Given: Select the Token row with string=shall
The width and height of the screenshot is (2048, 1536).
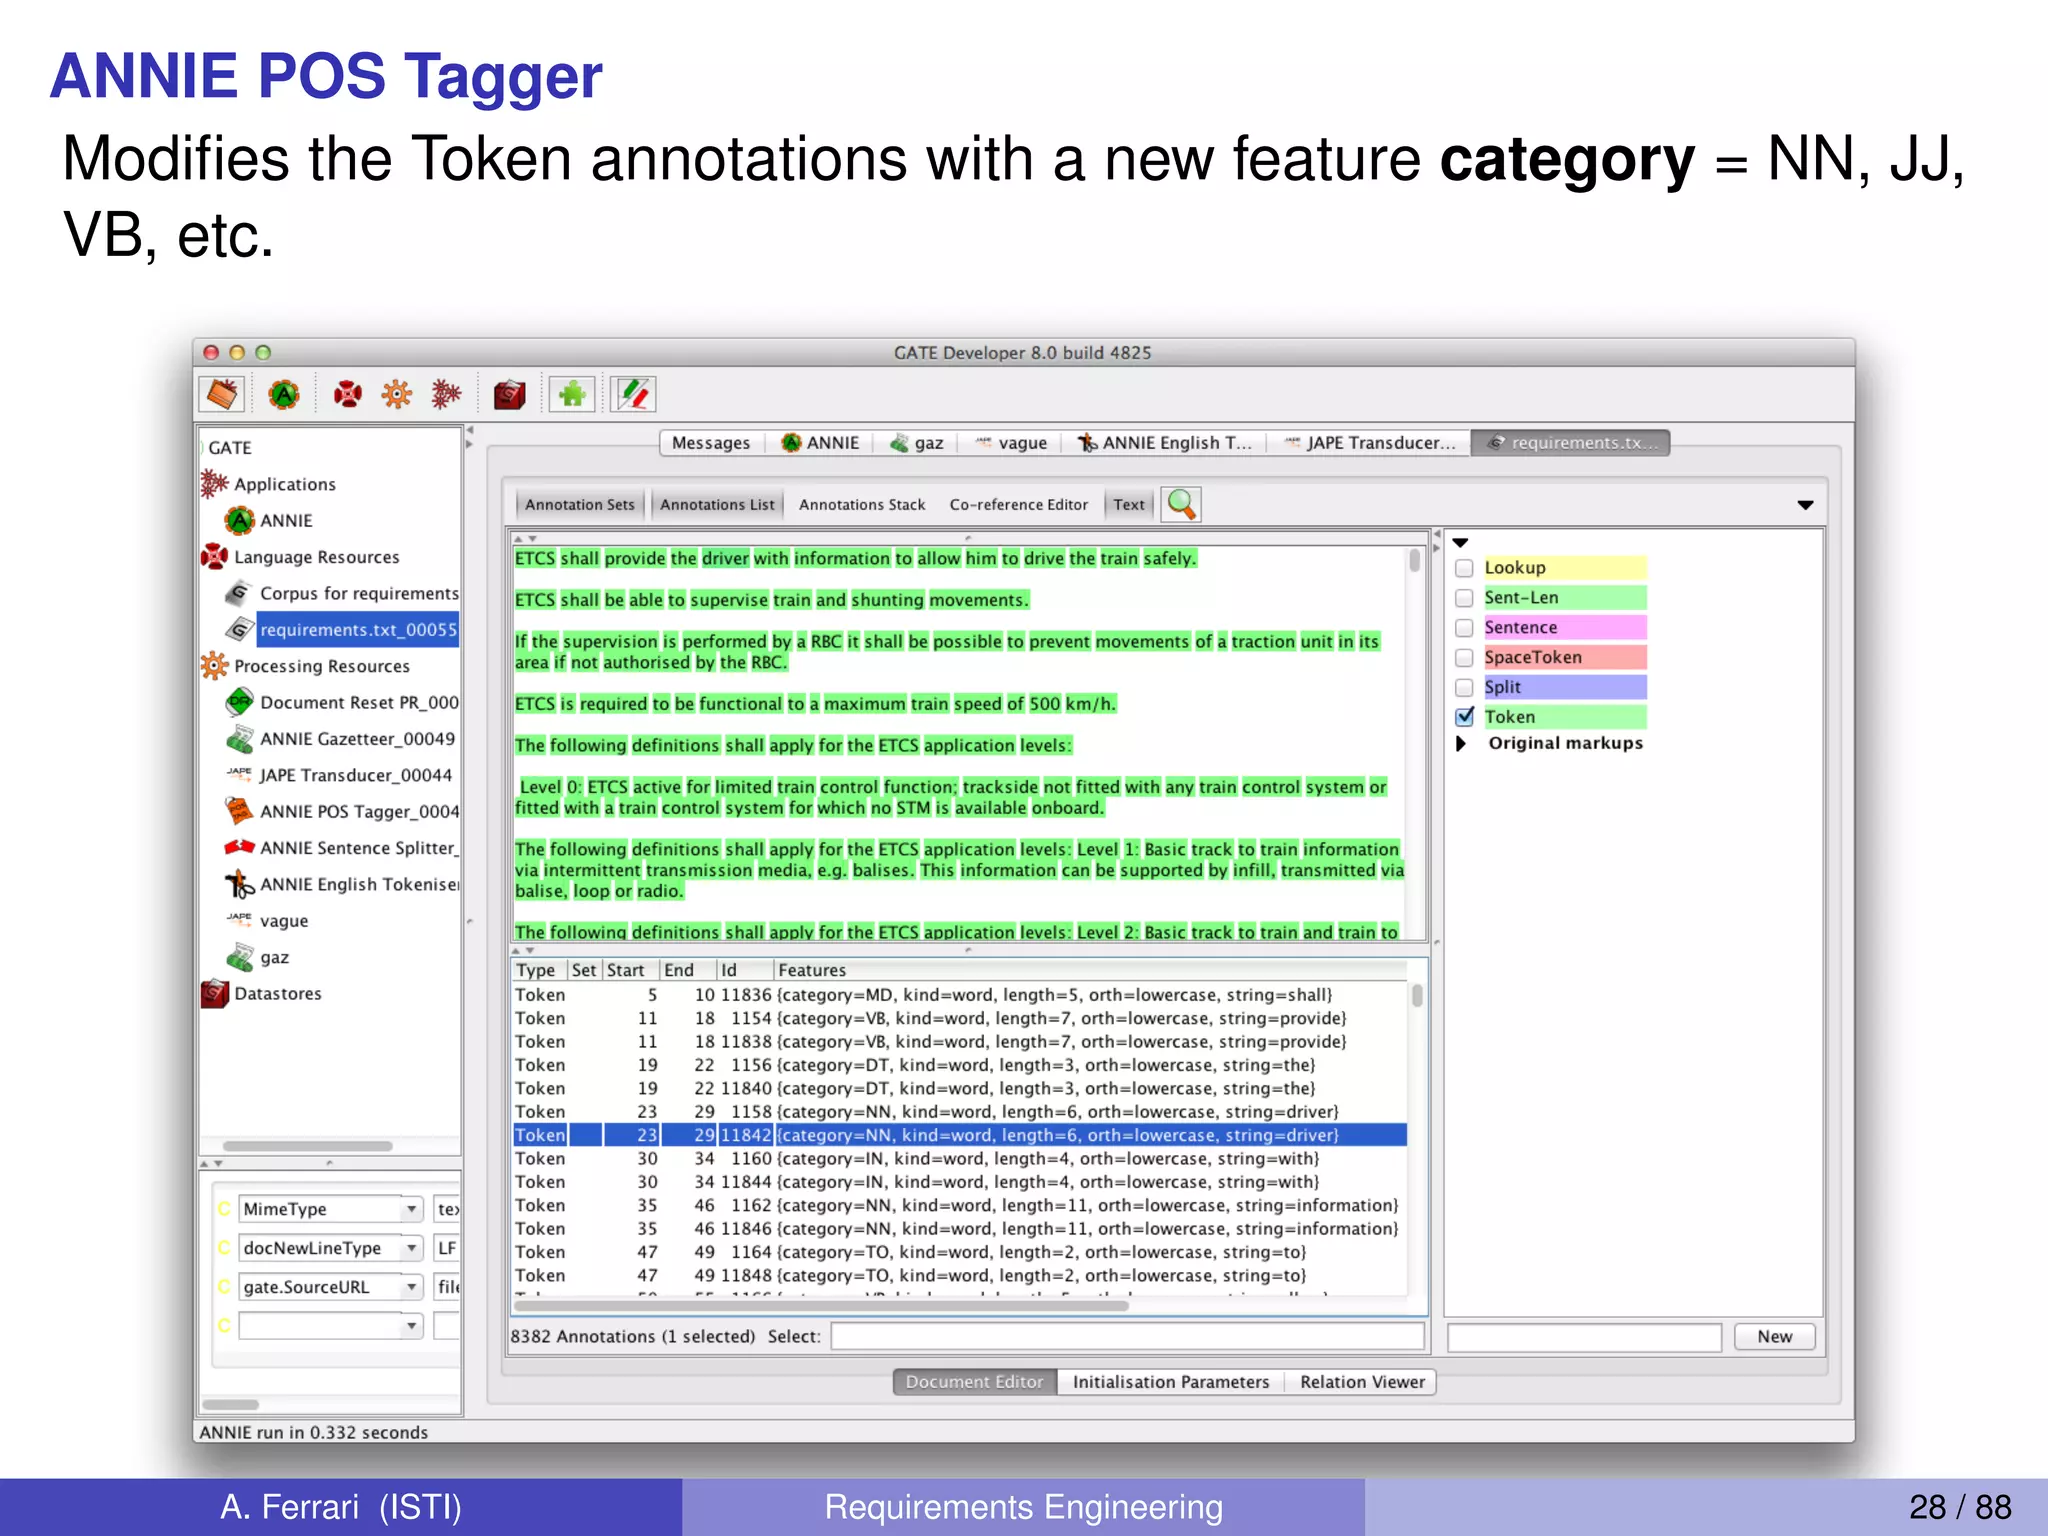Looking at the screenshot, I should [960, 995].
